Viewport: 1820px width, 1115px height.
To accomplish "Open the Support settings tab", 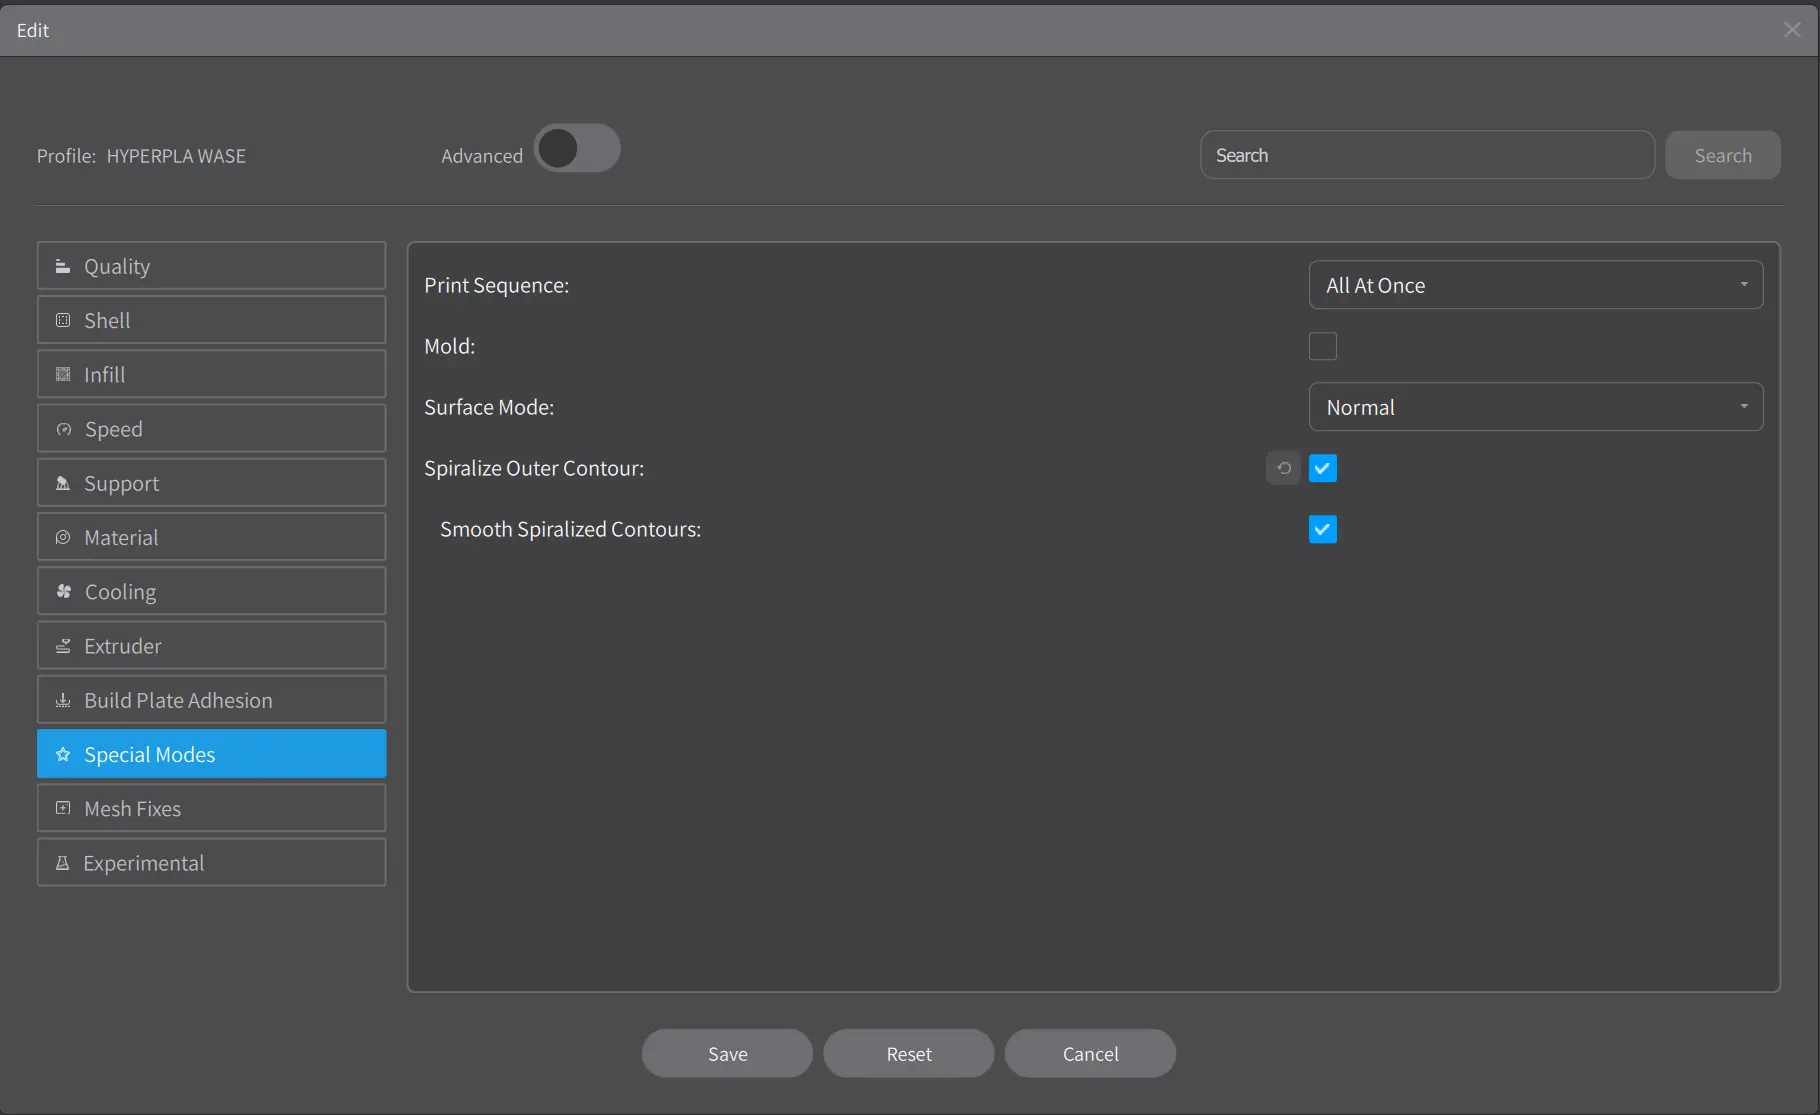I will 211,483.
